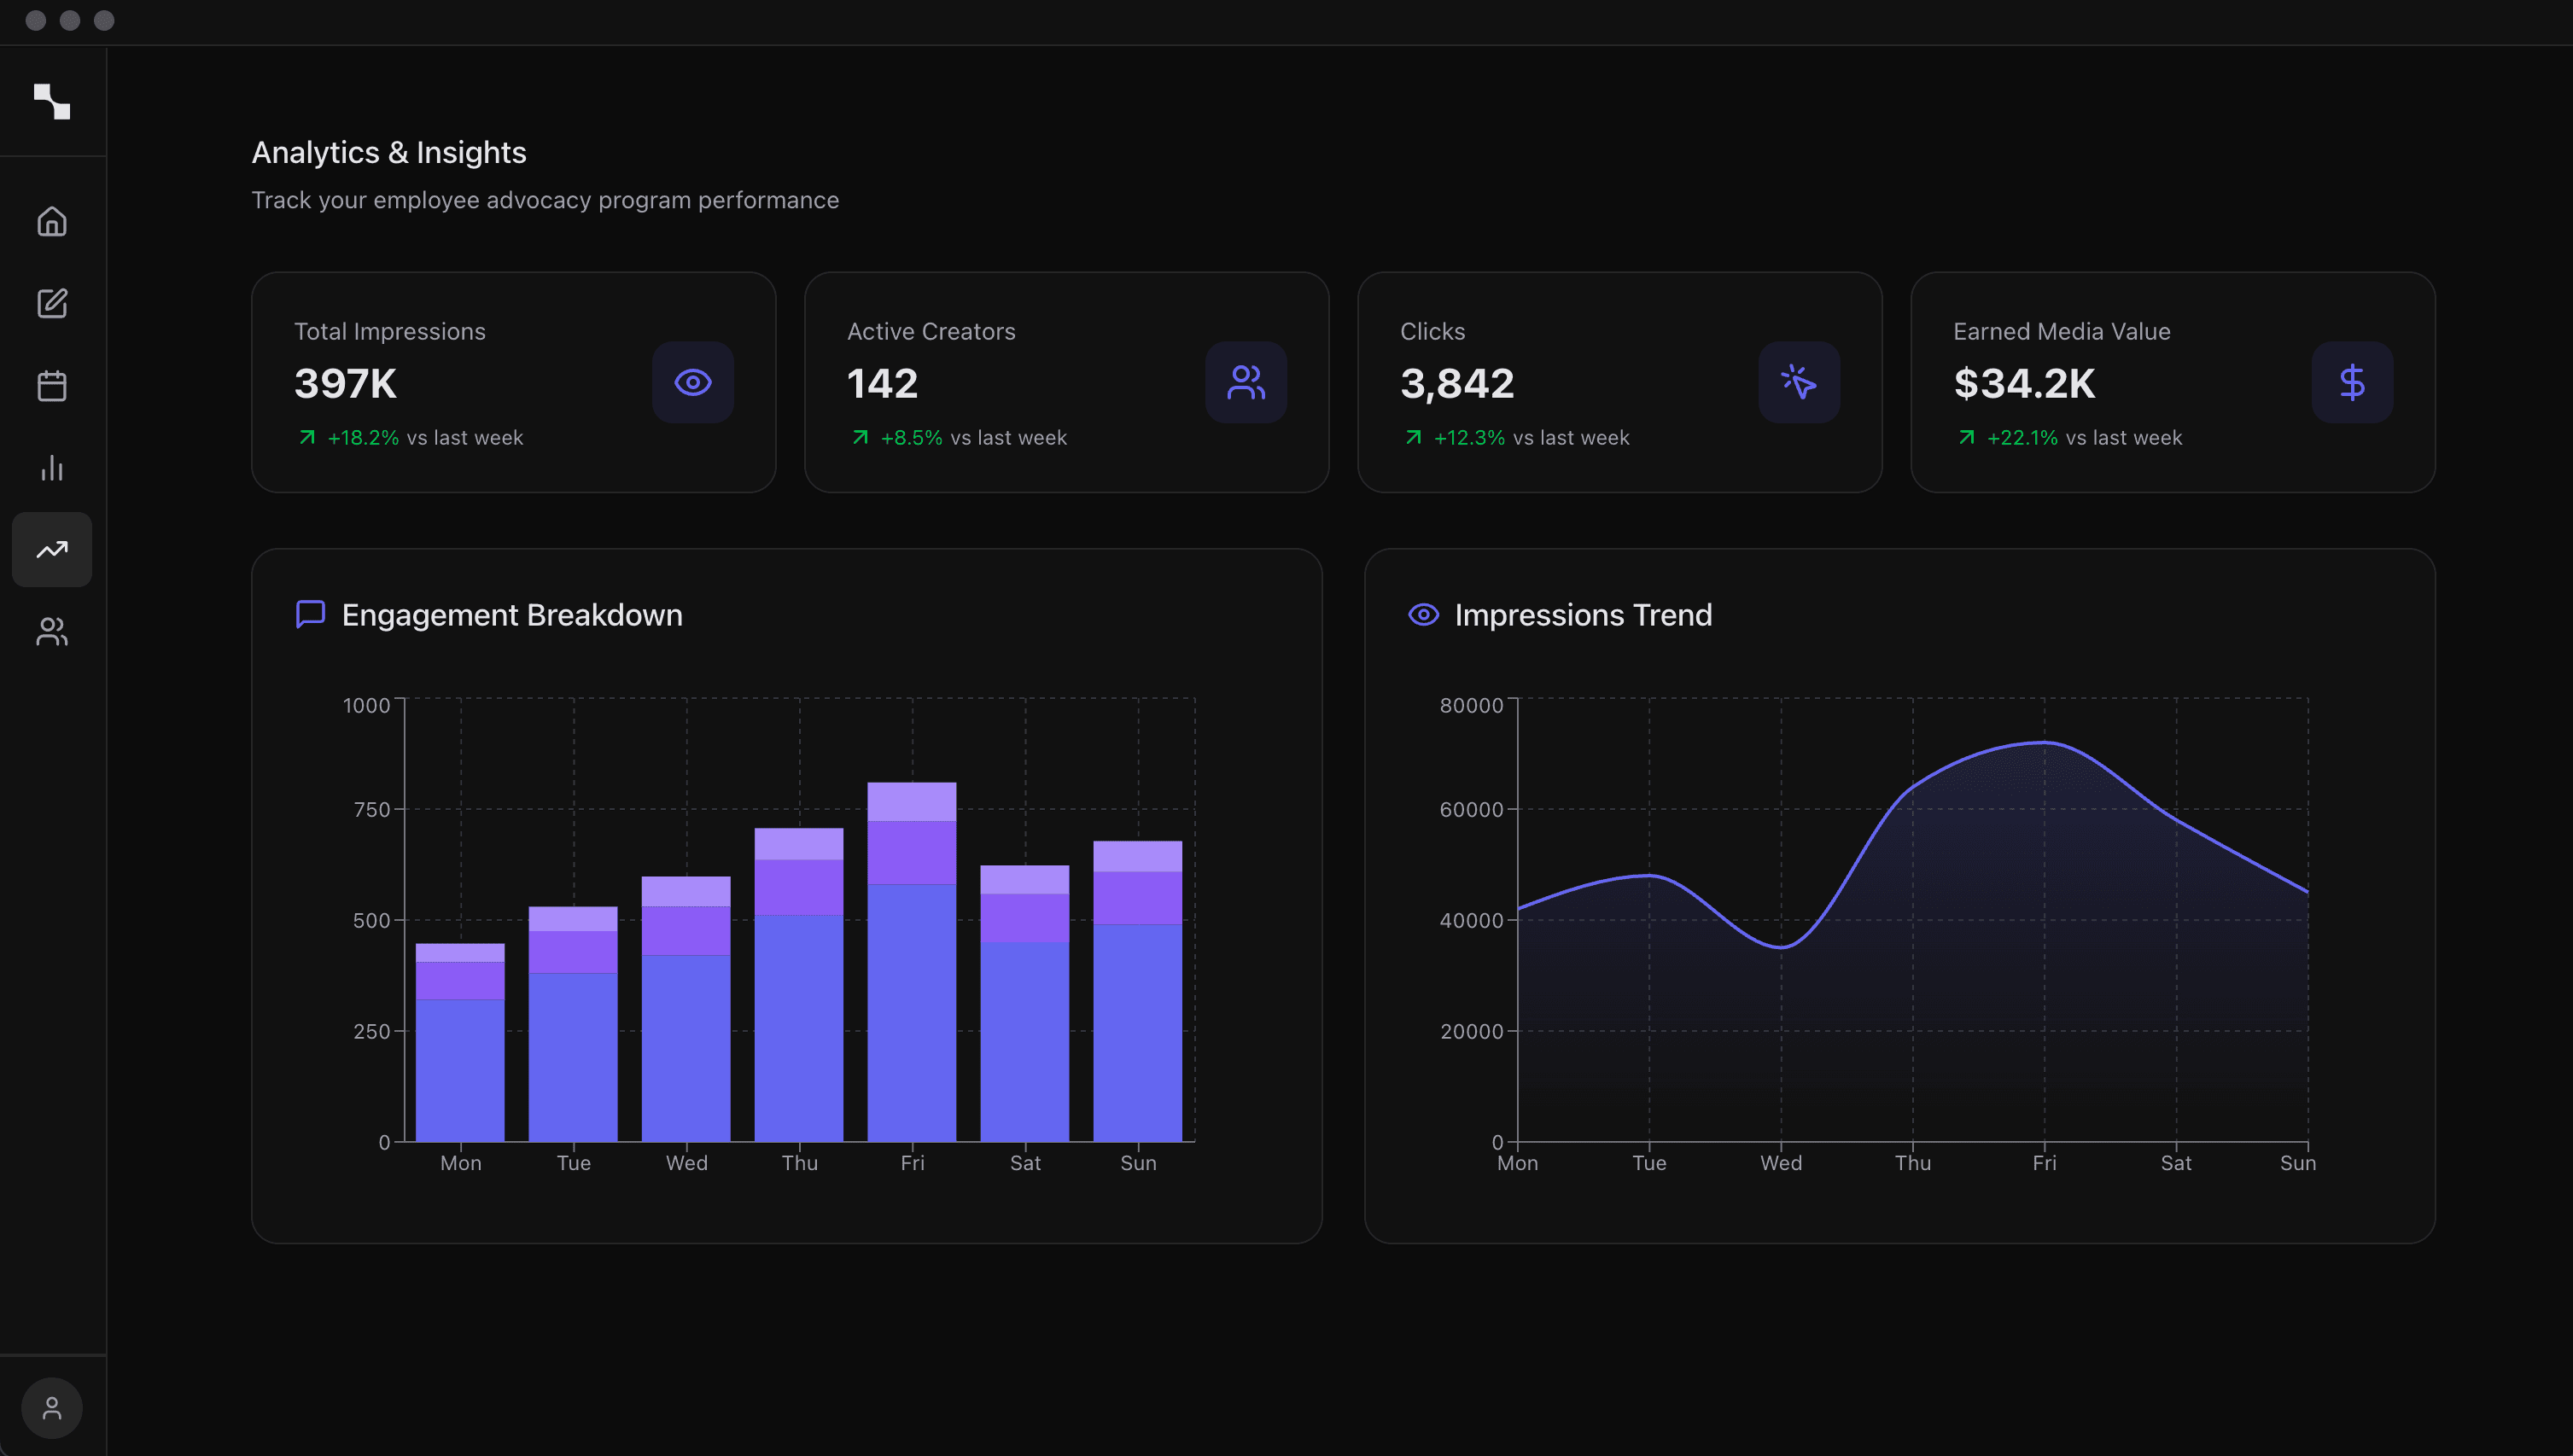This screenshot has width=2573, height=1456.
Task: Click the eye icon beside Impressions Trend
Action: 1423,614
